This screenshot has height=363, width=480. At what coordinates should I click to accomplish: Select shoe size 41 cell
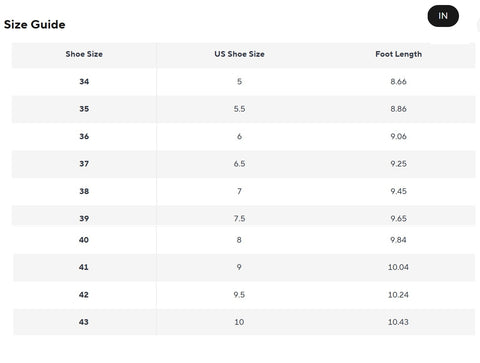coord(84,267)
